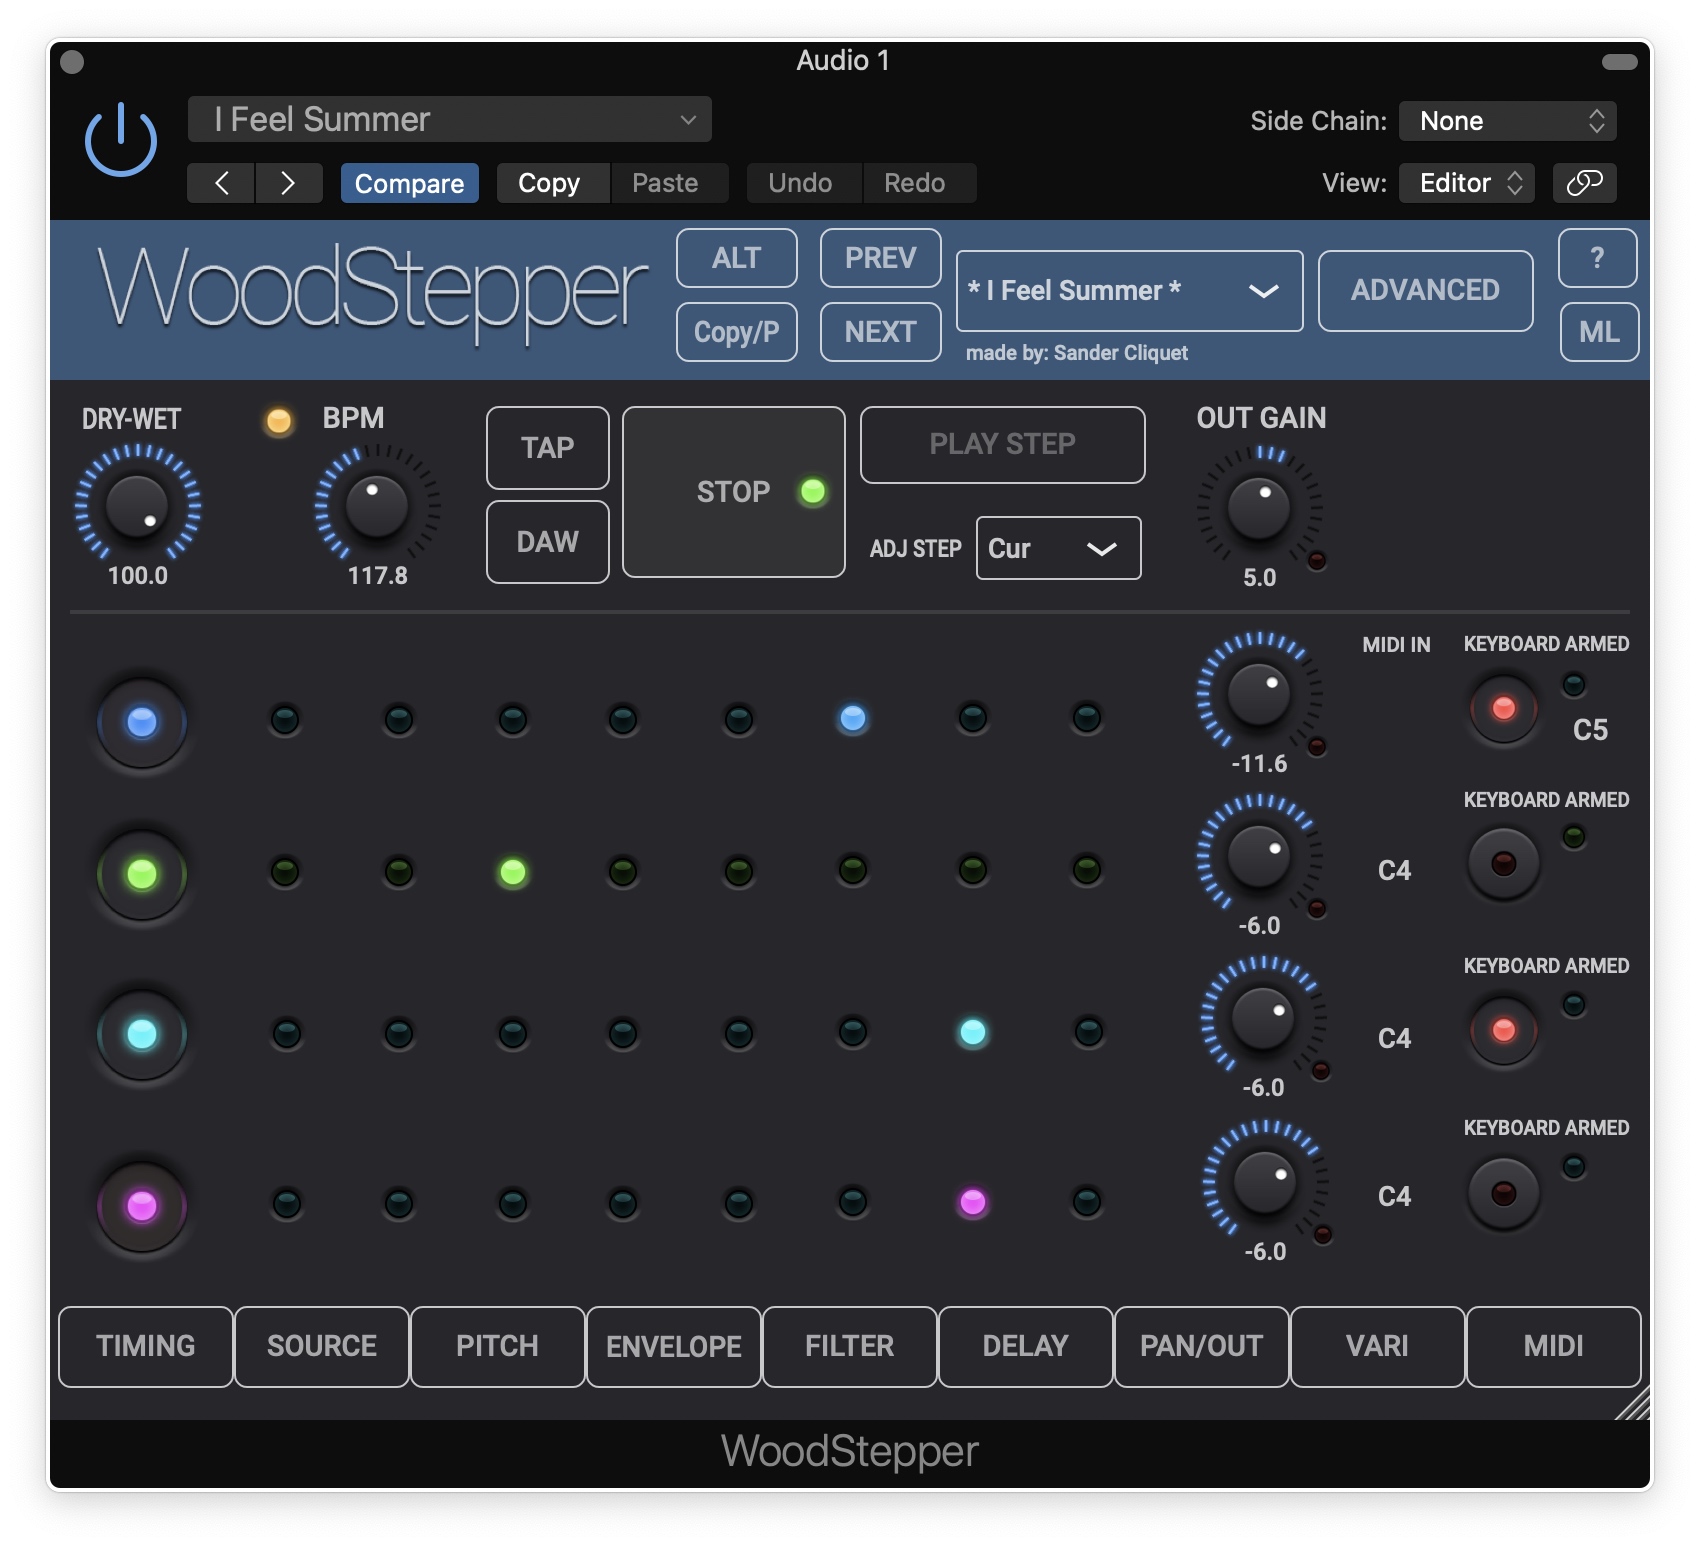
Task: Open the help panel via the ? icon
Action: (1596, 258)
